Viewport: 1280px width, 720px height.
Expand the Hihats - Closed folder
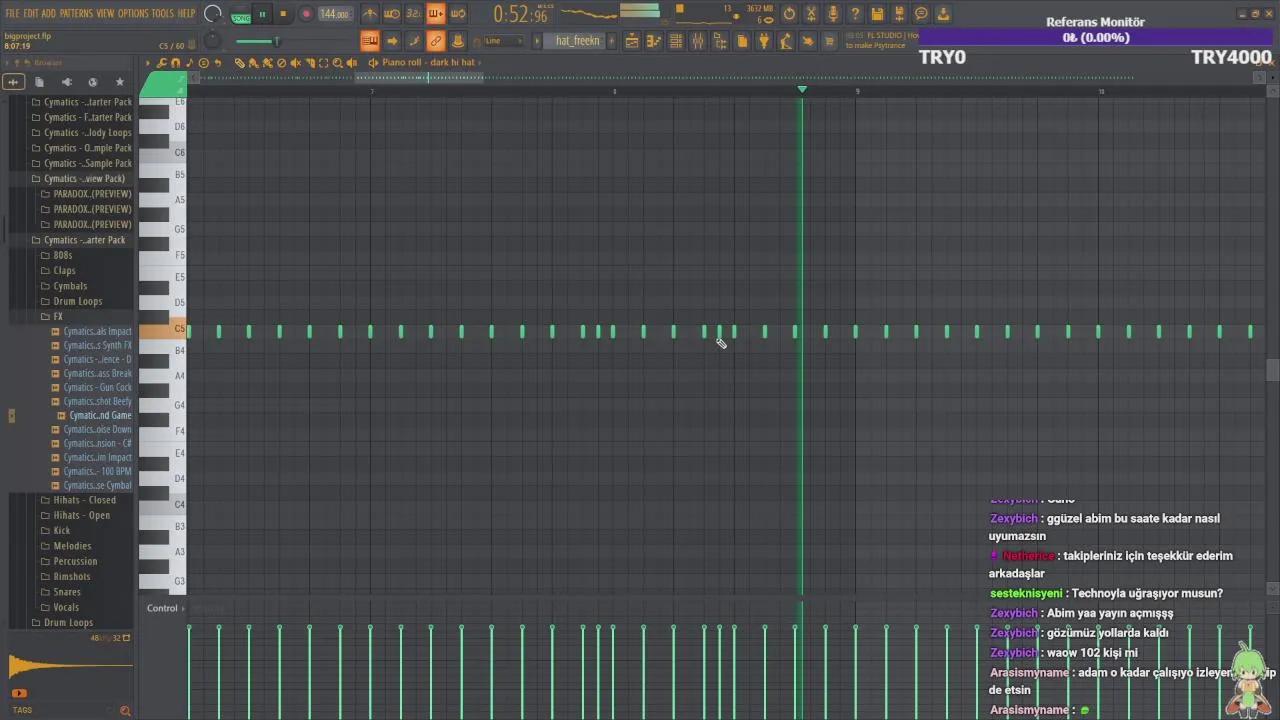pos(84,500)
